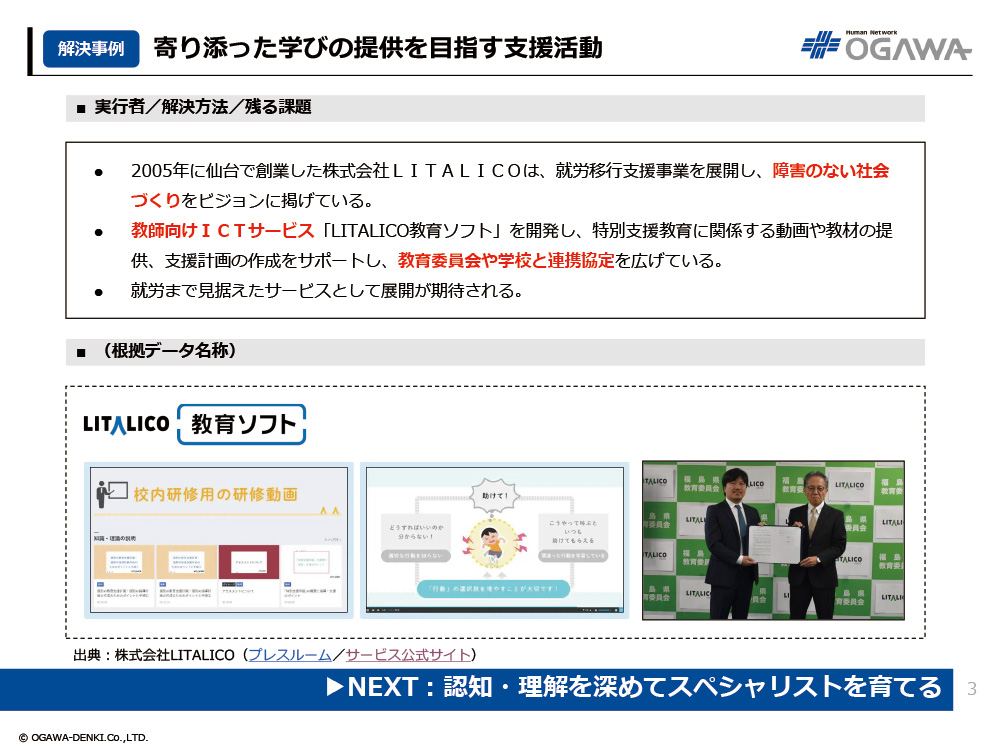Viewport: 1000px width, 750px height.
Task: Click the 校内研修用の研修動画 screenshot
Action: 219,540
